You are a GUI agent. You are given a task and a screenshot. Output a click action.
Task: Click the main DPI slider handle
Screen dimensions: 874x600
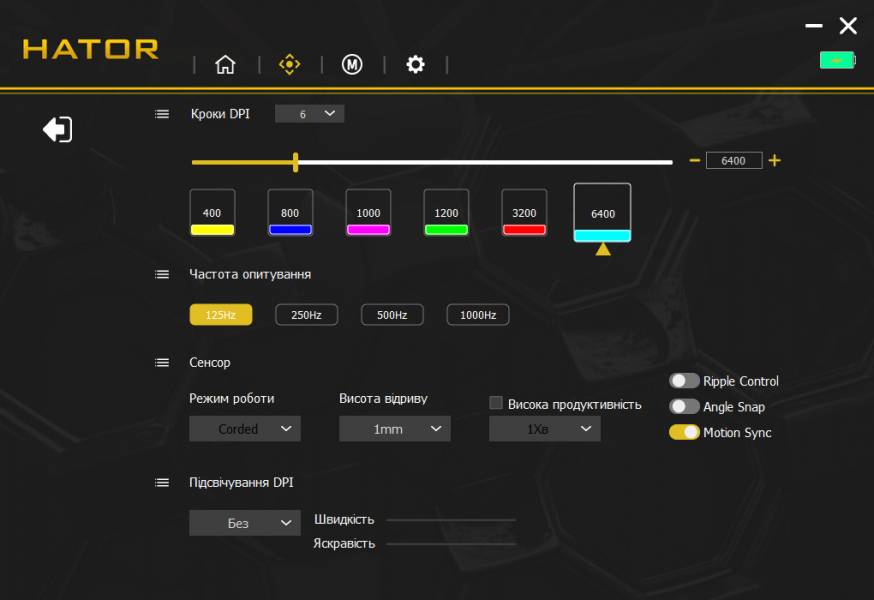pyautogui.click(x=295, y=162)
